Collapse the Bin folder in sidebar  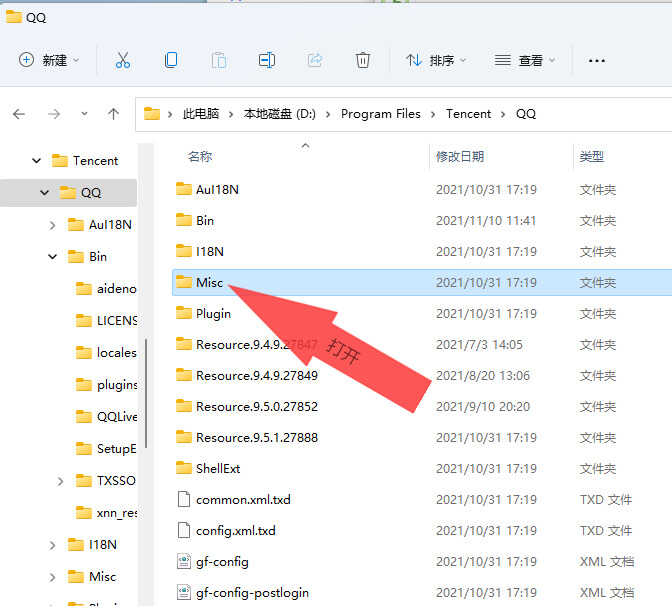click(52, 257)
